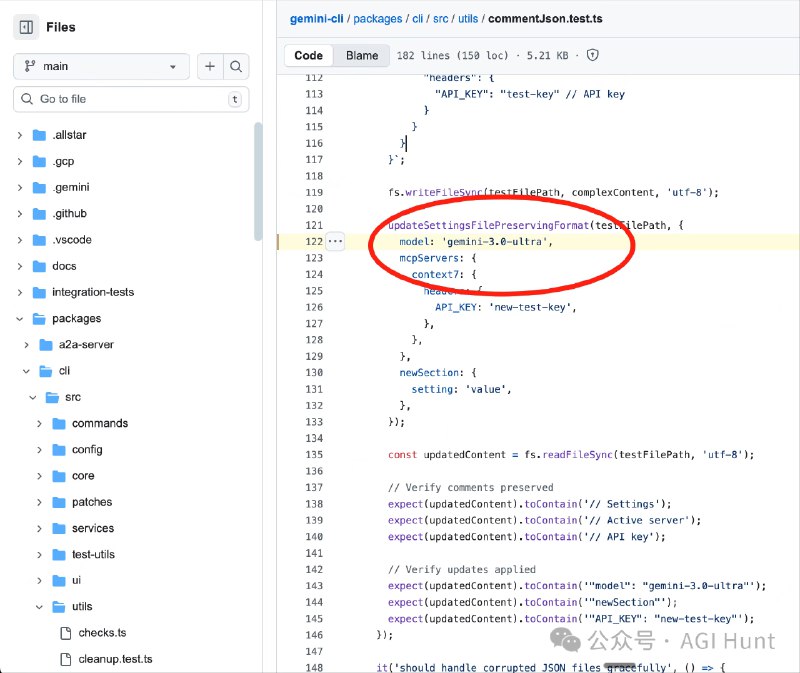Open gemini-cli breadcrumb link

click(318, 18)
